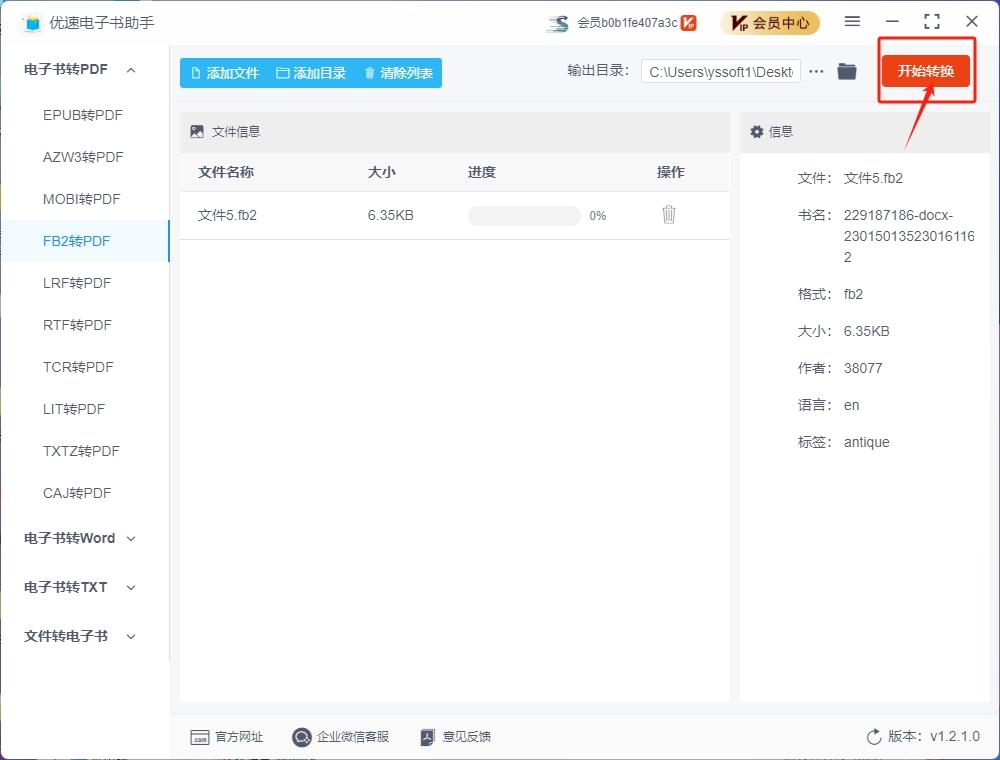Click the 官方网址 website icon

coord(200,738)
